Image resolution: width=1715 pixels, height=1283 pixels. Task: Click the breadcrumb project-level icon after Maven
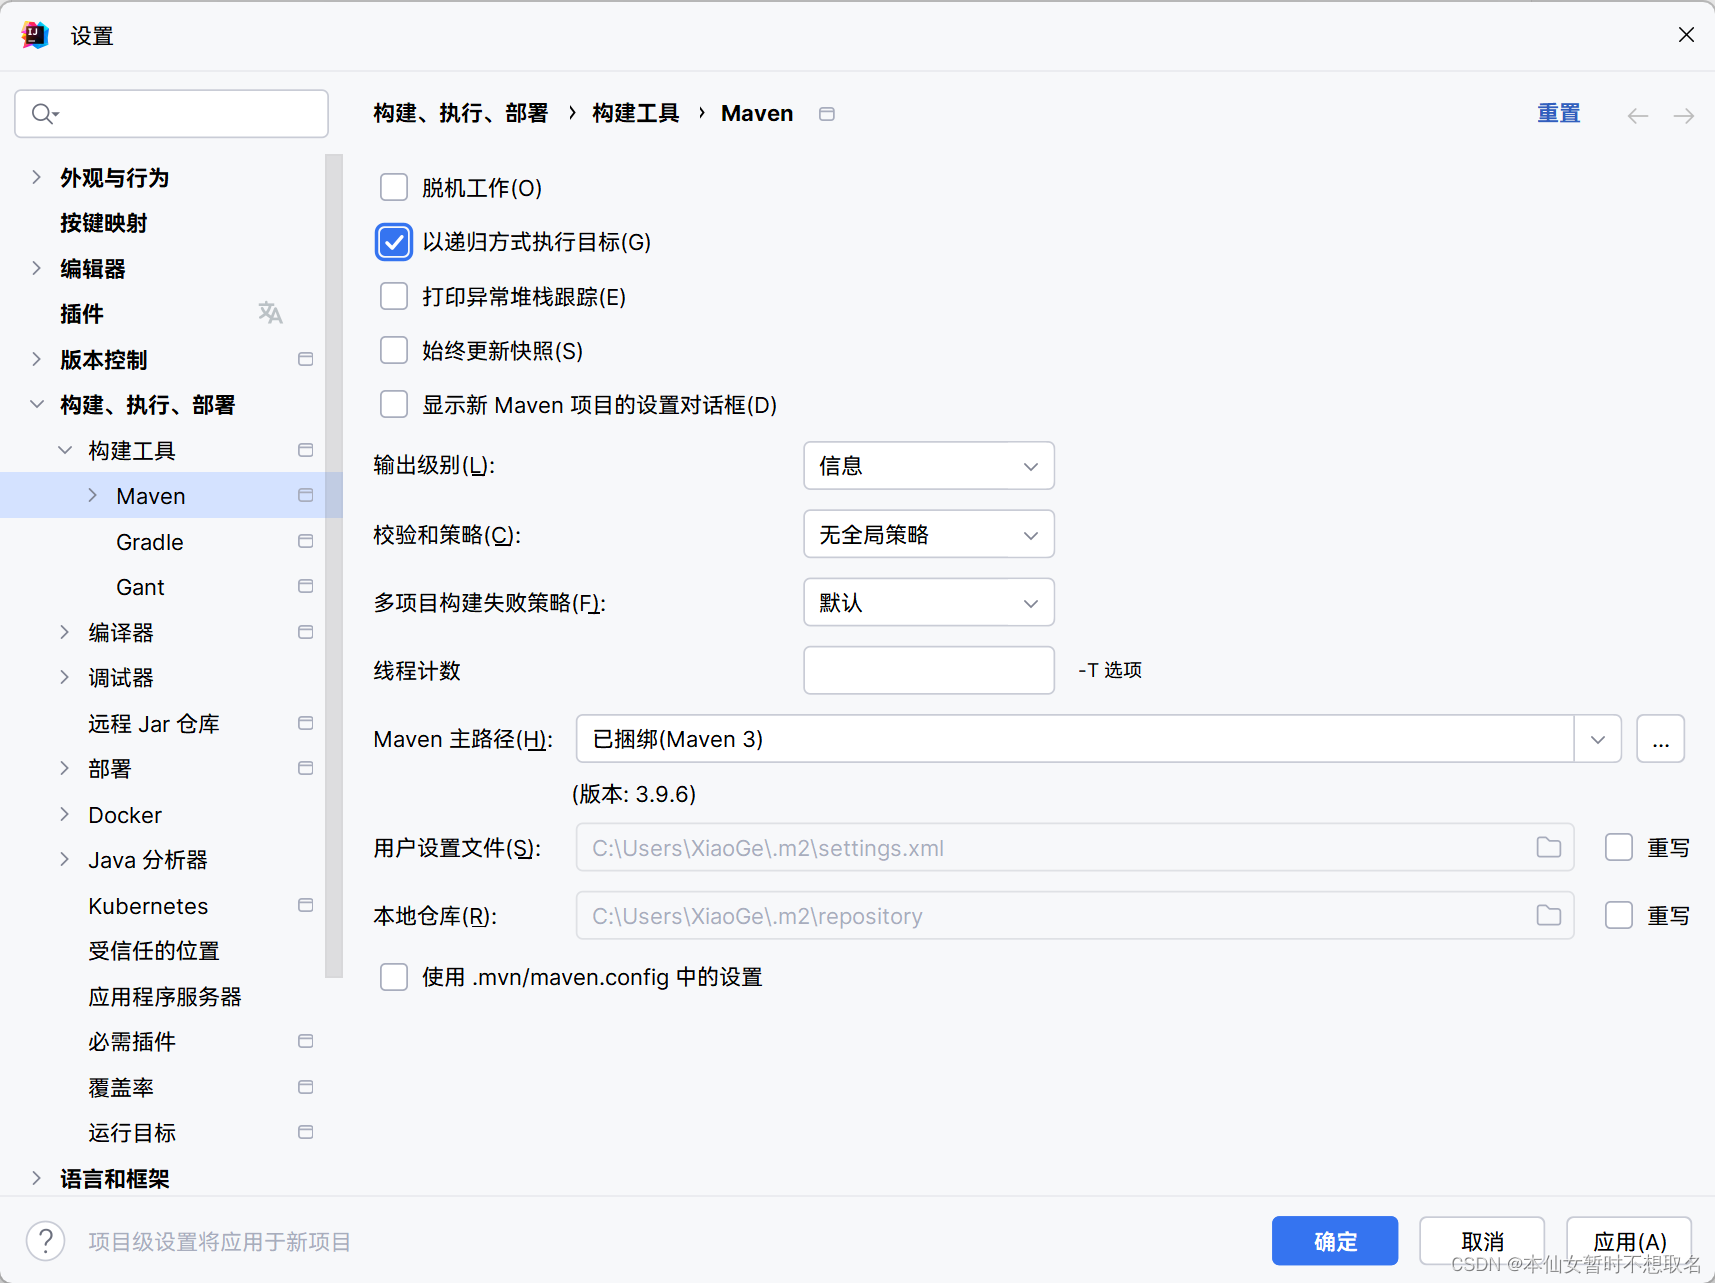click(827, 114)
